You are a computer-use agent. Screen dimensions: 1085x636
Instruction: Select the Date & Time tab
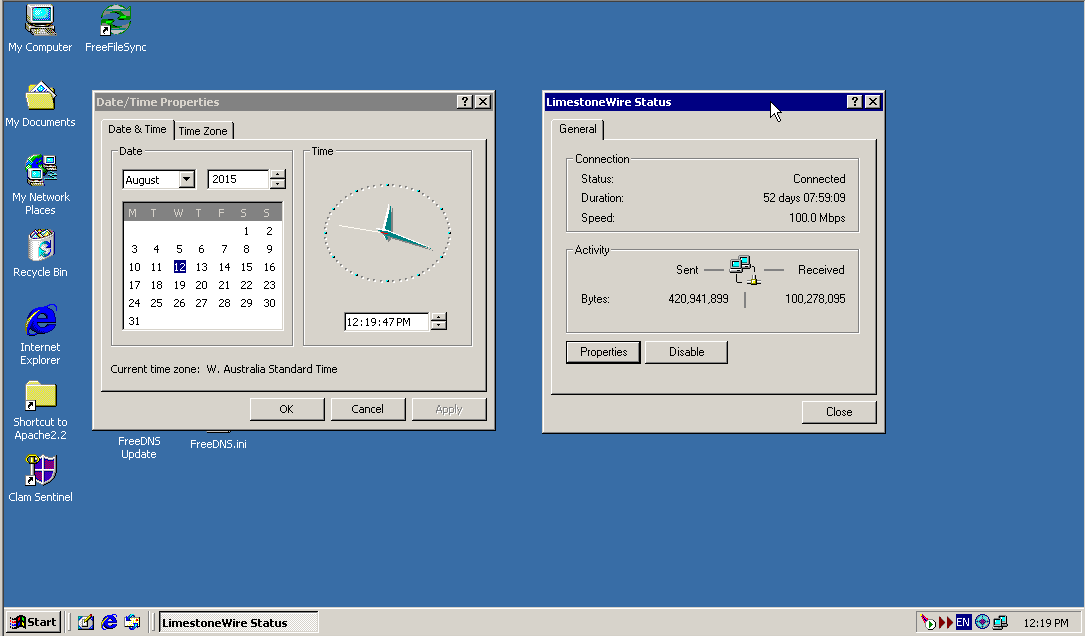coord(137,129)
